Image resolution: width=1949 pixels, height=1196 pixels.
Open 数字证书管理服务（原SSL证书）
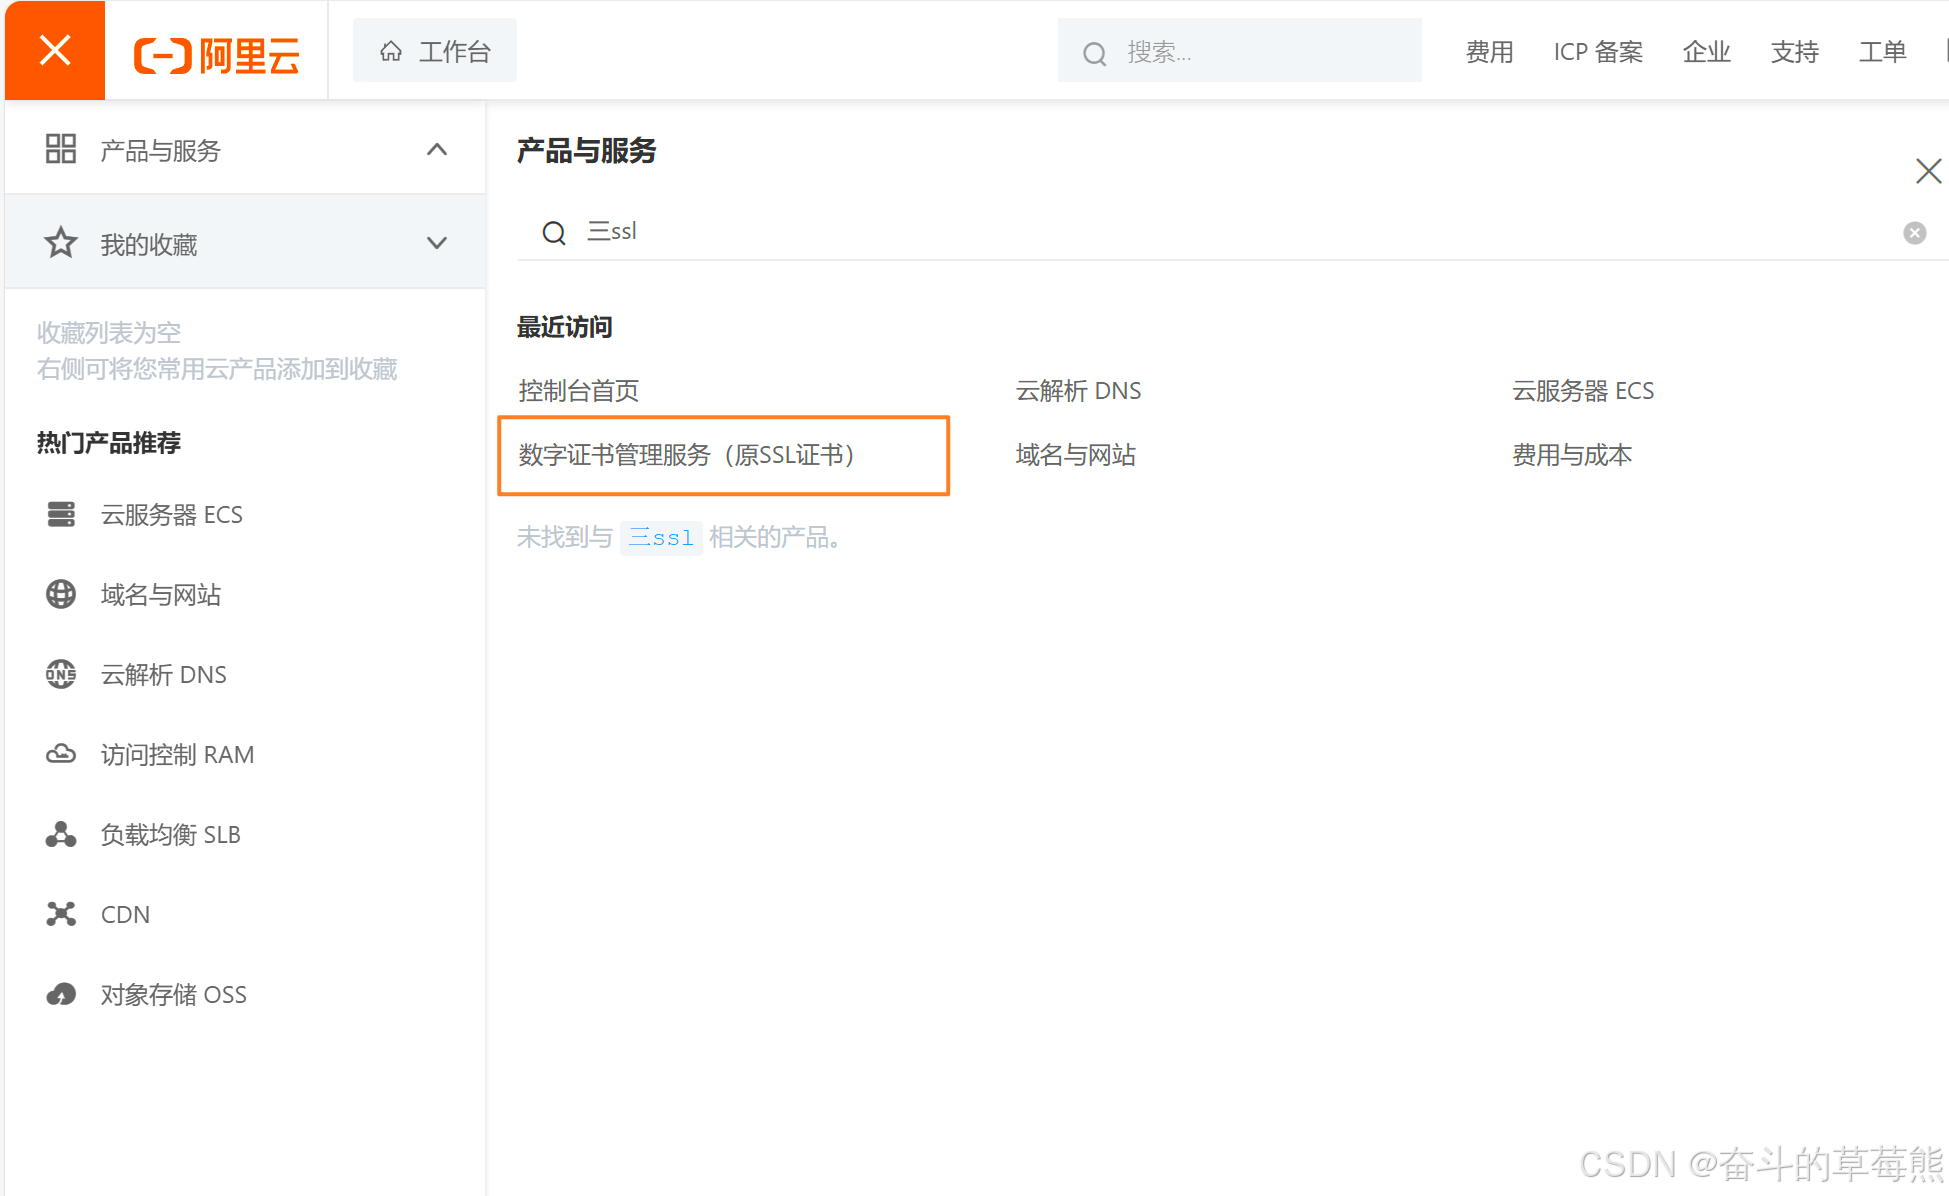pos(686,455)
